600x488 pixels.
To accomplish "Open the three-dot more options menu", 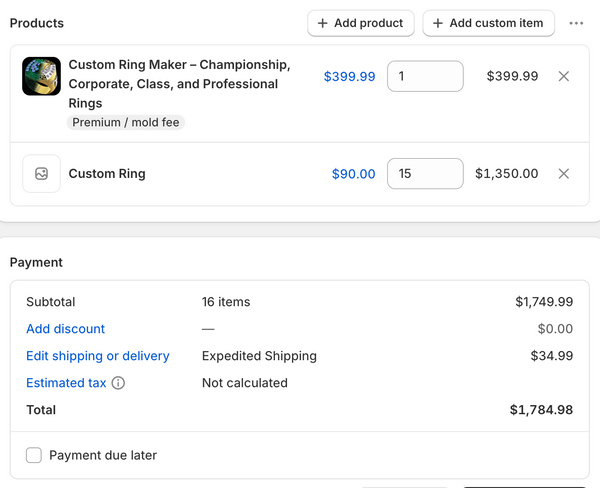I will point(576,23).
